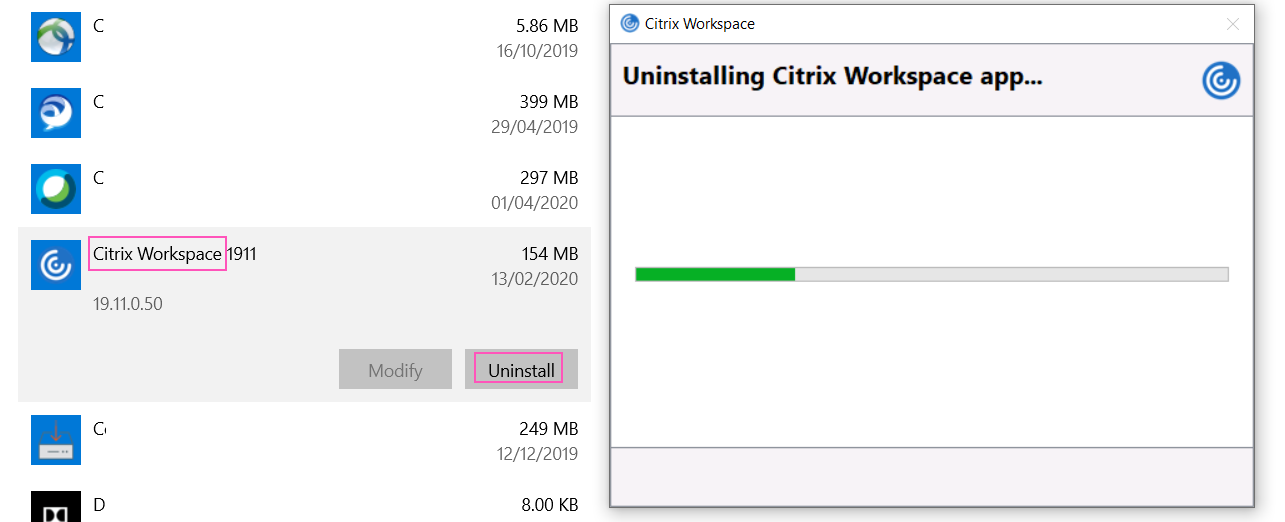Select the app entry dated 29/04/2019
The width and height of the screenshot is (1285, 522).
[305, 114]
